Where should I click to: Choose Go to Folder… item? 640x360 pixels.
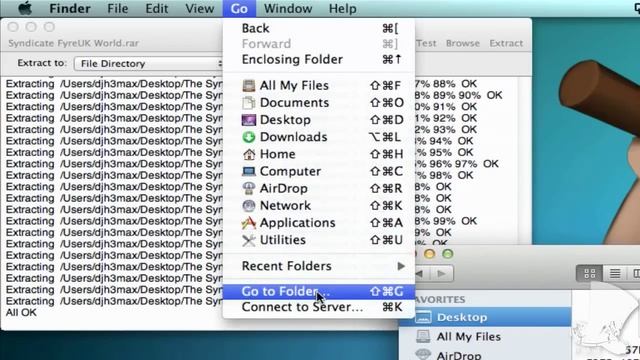(319, 291)
